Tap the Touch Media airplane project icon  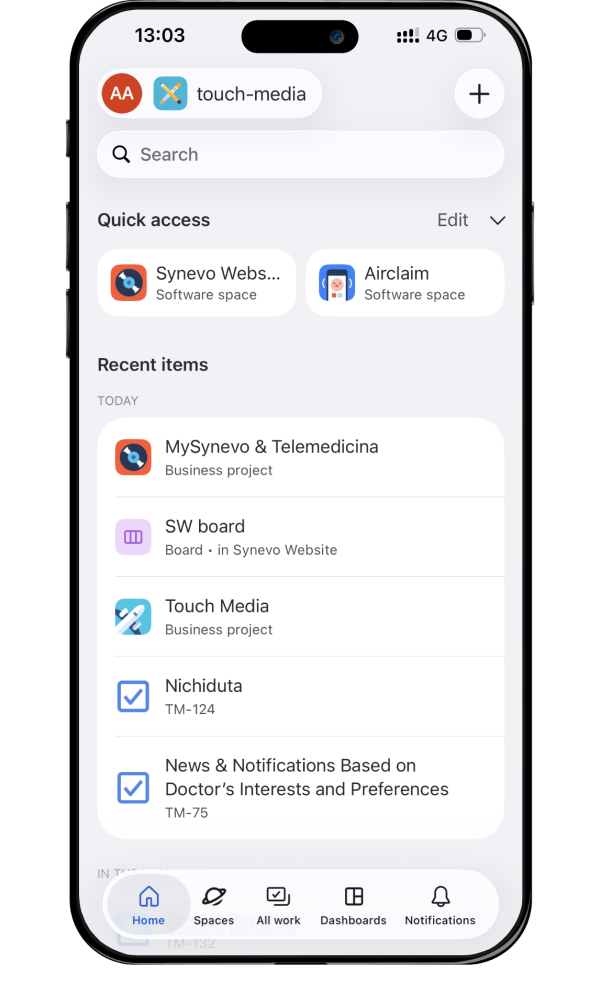[x=133, y=617]
